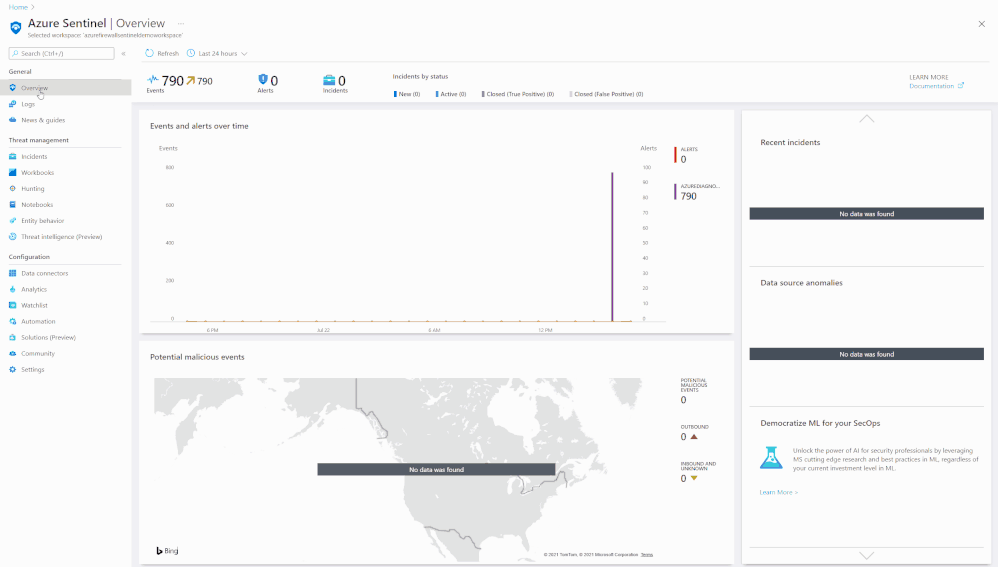This screenshot has height=567, width=998.
Task: Click the Active (0) status legend
Action: (x=451, y=94)
